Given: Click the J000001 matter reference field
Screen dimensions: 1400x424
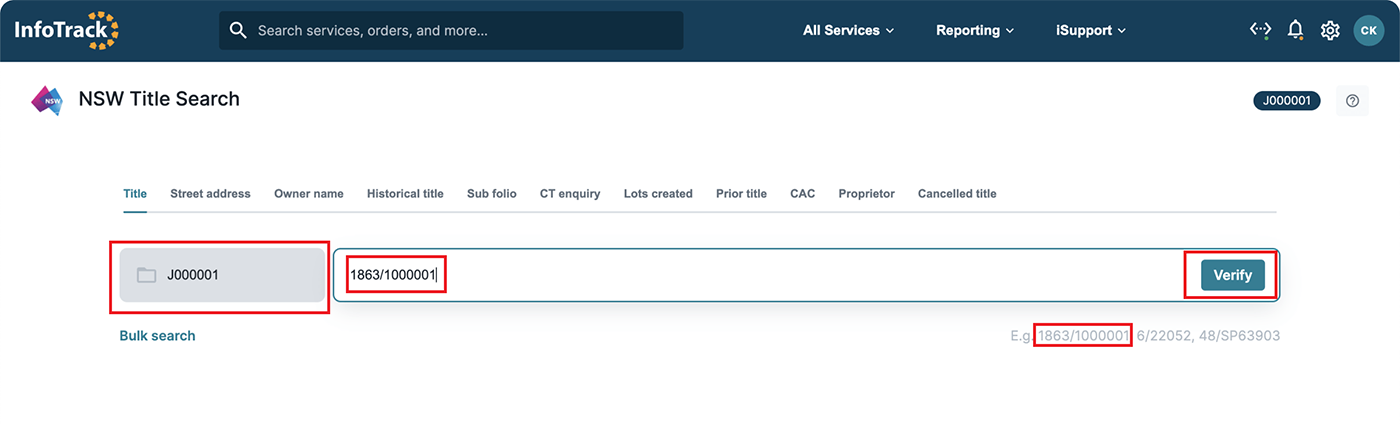Looking at the screenshot, I should point(222,275).
